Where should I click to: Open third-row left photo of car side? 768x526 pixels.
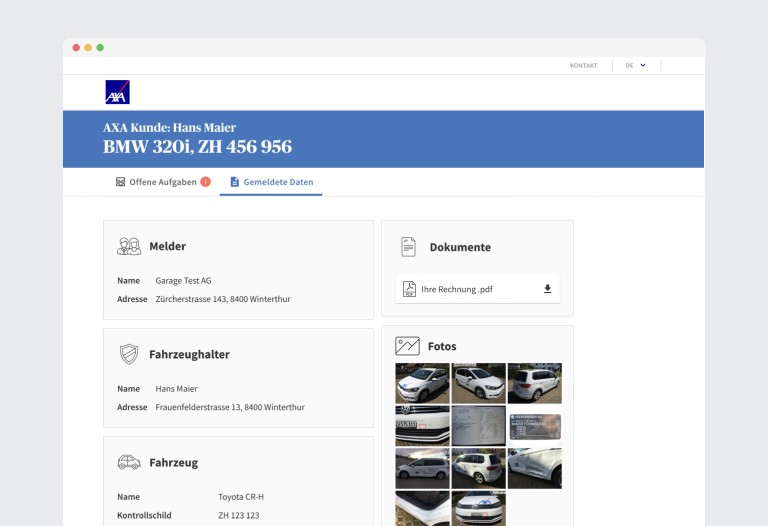tap(422, 468)
